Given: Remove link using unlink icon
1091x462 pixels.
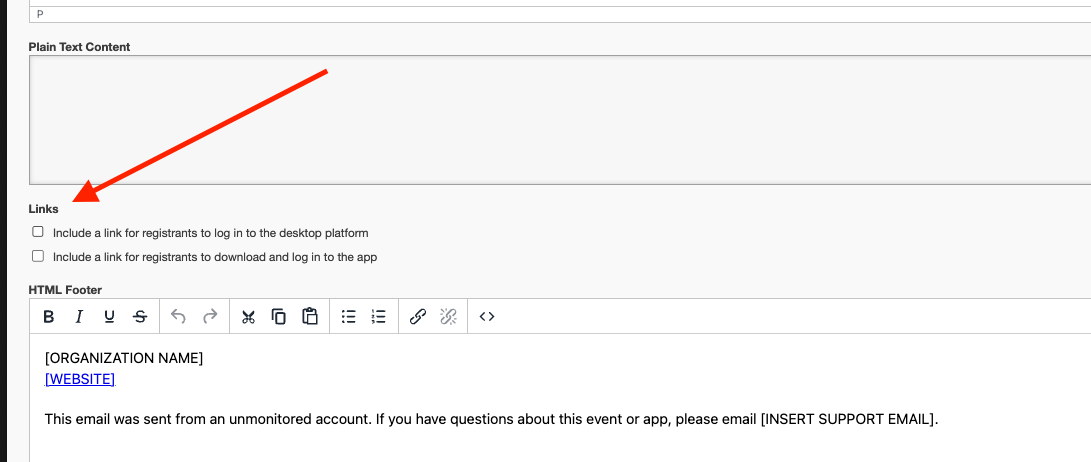Looking at the screenshot, I should pyautogui.click(x=449, y=317).
